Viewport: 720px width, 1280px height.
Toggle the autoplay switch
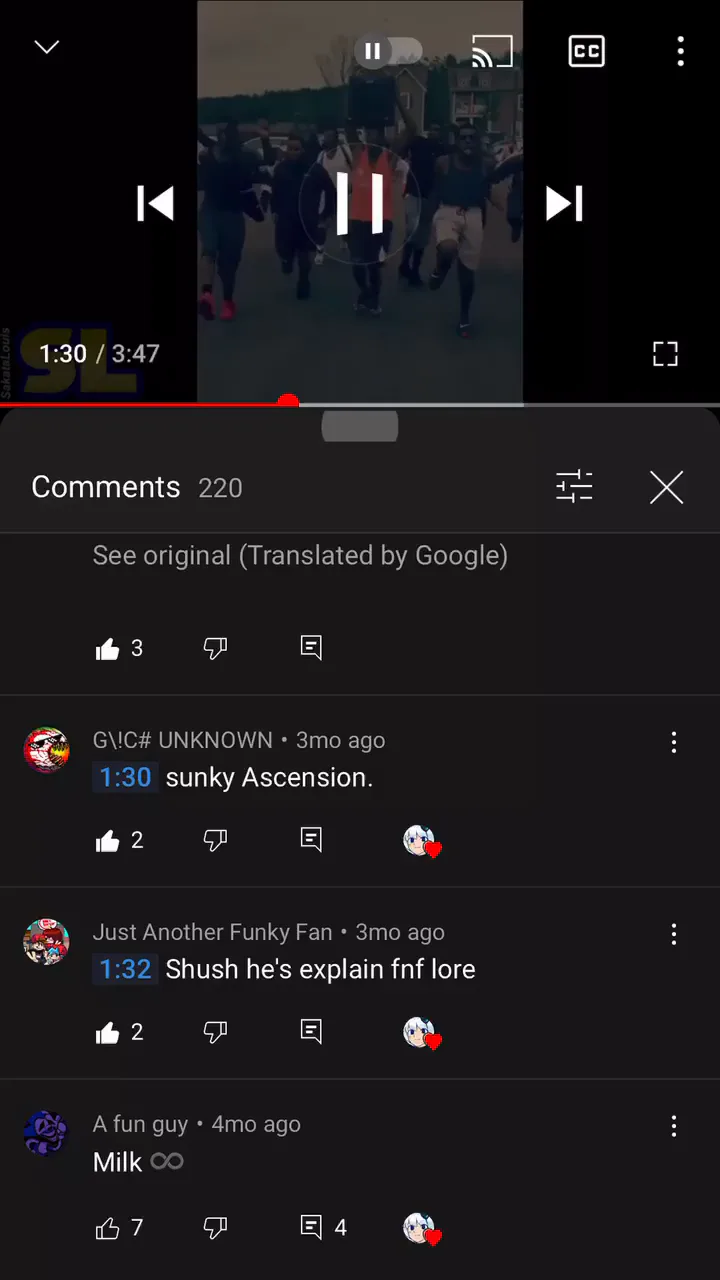[388, 51]
